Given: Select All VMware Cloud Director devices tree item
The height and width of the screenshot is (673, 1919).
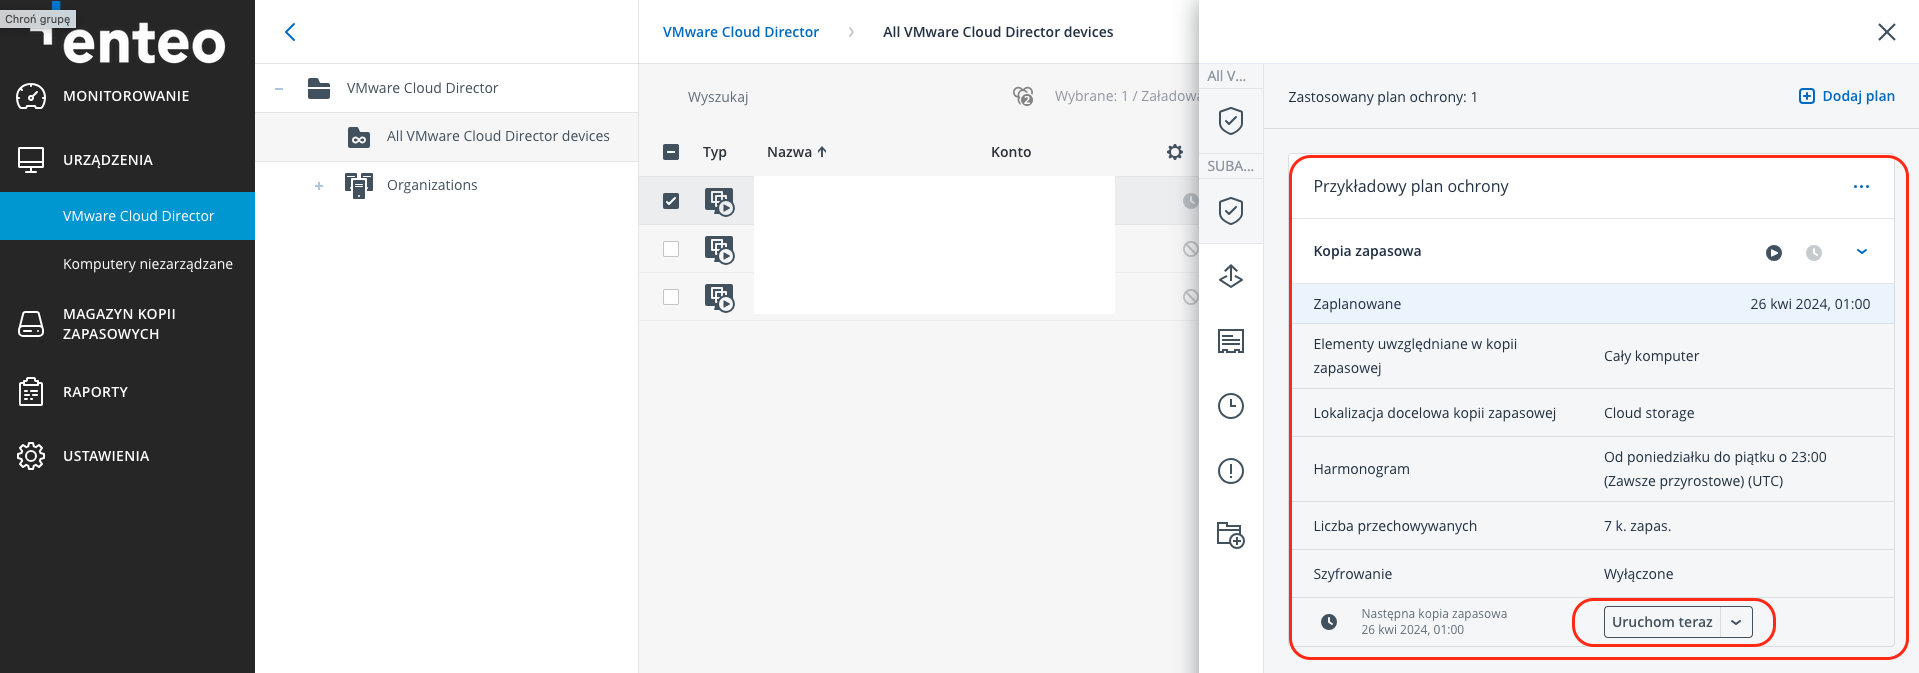Looking at the screenshot, I should 498,136.
